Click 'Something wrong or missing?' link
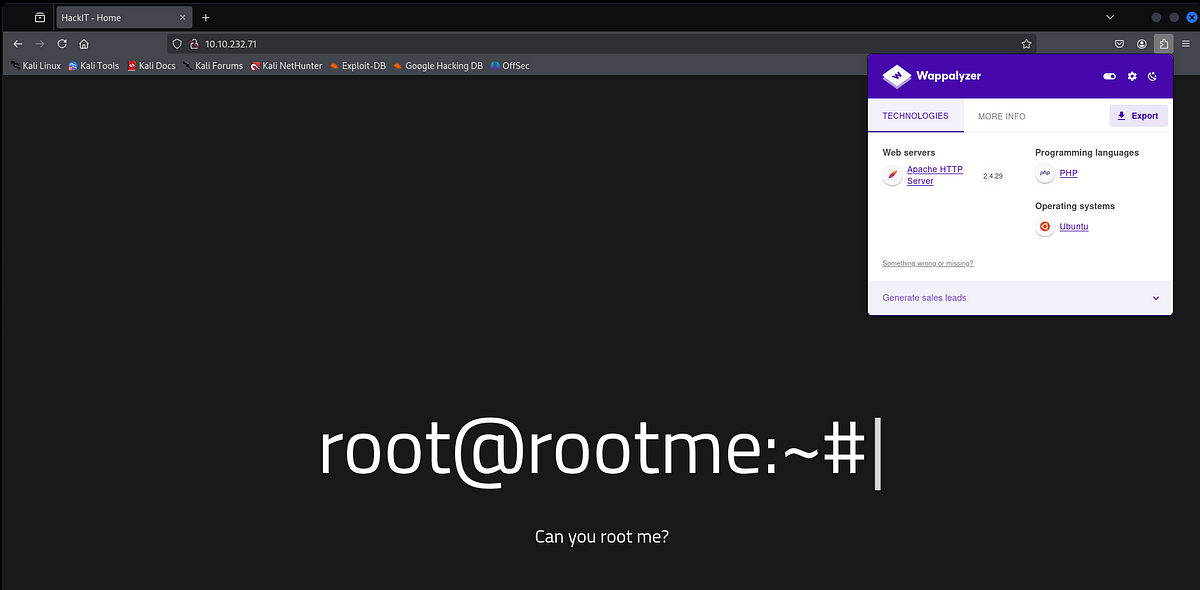 pyautogui.click(x=927, y=263)
